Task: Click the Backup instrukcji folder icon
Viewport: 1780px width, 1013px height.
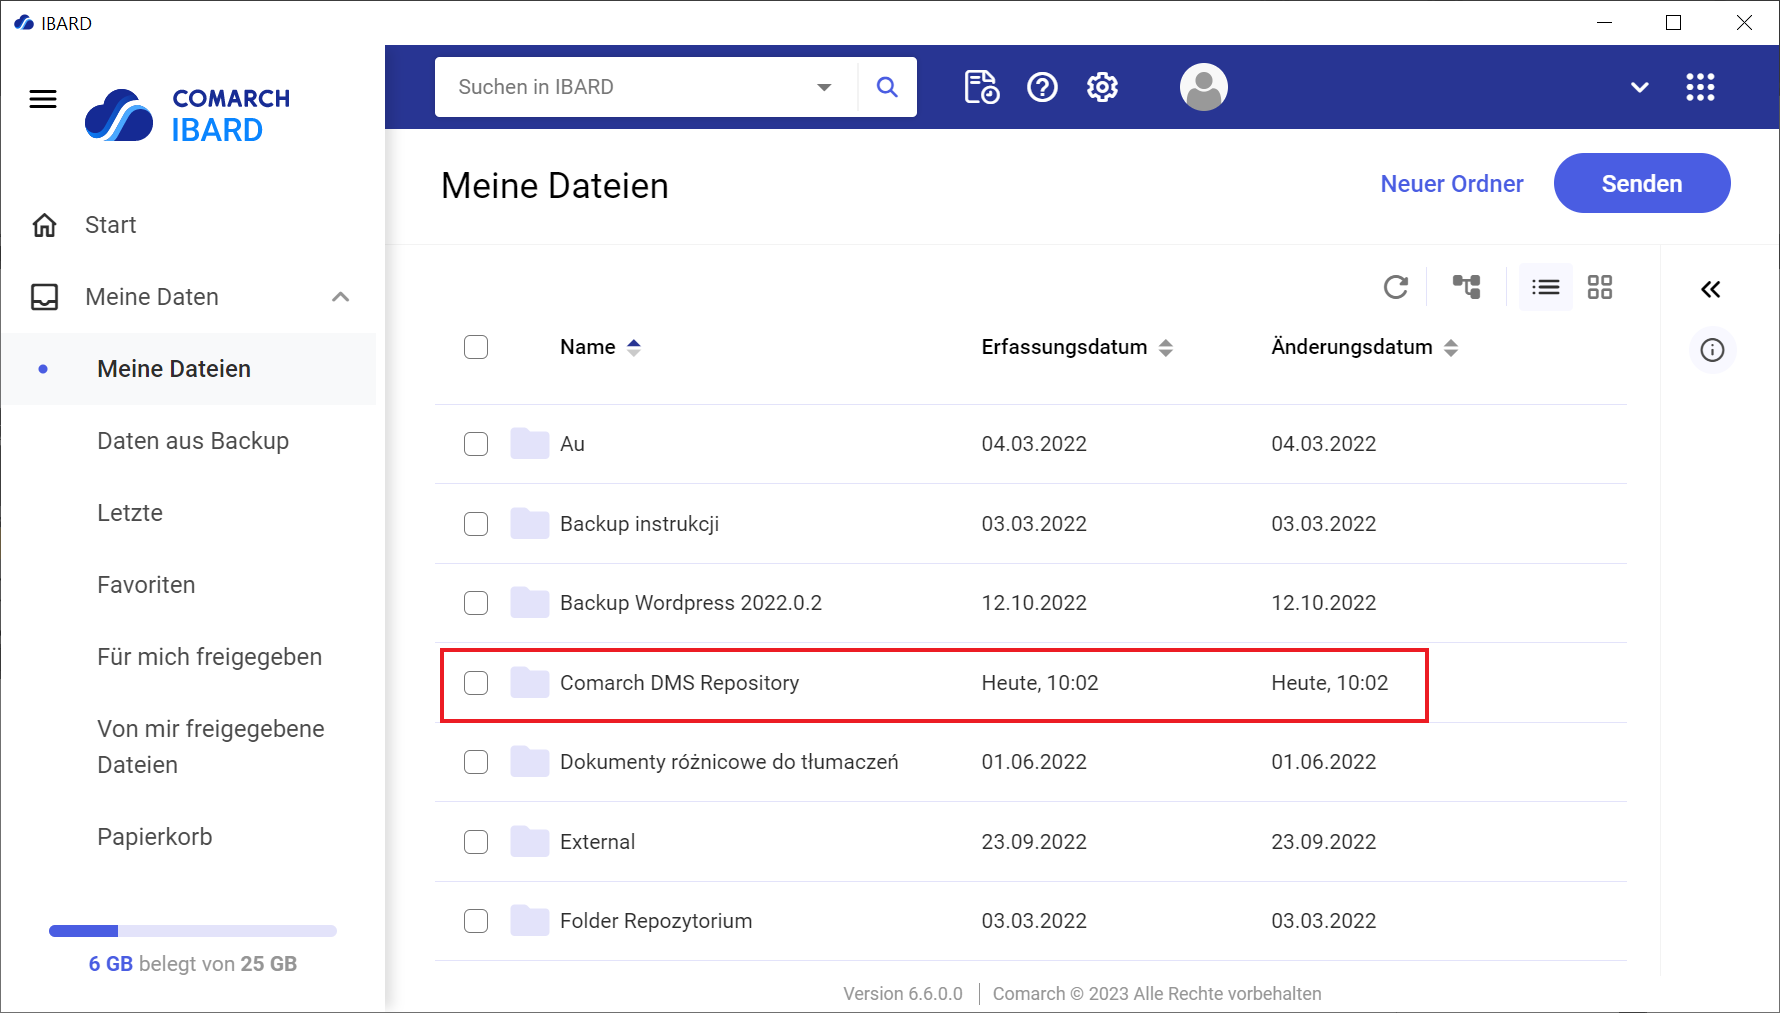Action: click(529, 523)
